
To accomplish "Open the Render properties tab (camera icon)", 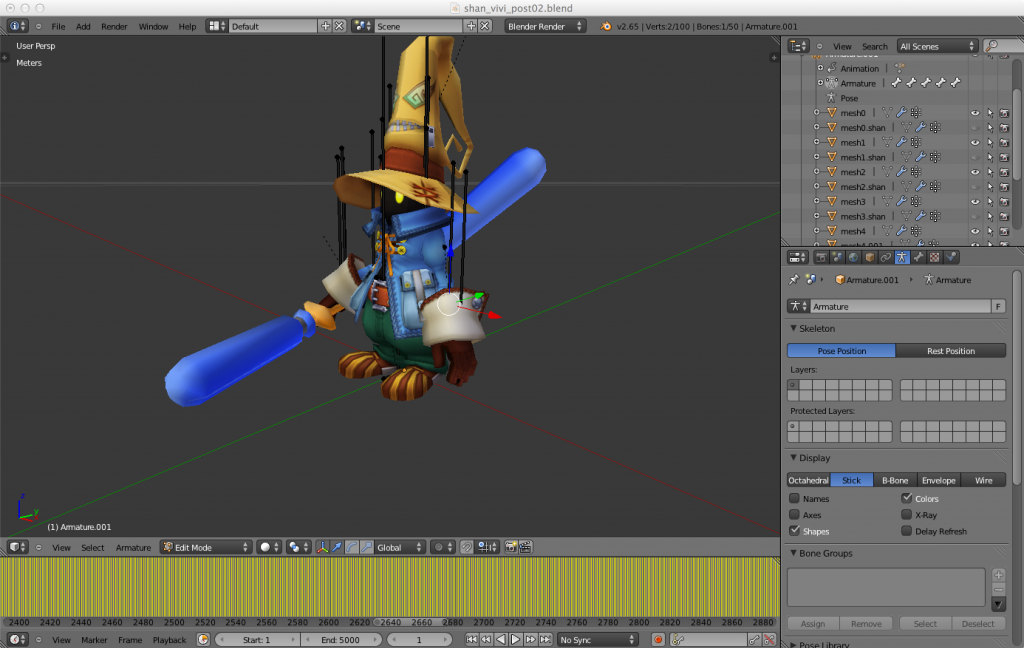I will pos(822,257).
